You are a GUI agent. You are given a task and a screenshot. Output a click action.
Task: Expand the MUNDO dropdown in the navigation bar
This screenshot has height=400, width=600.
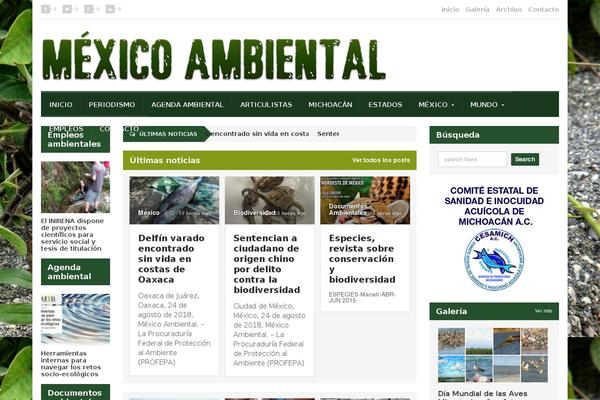click(487, 104)
